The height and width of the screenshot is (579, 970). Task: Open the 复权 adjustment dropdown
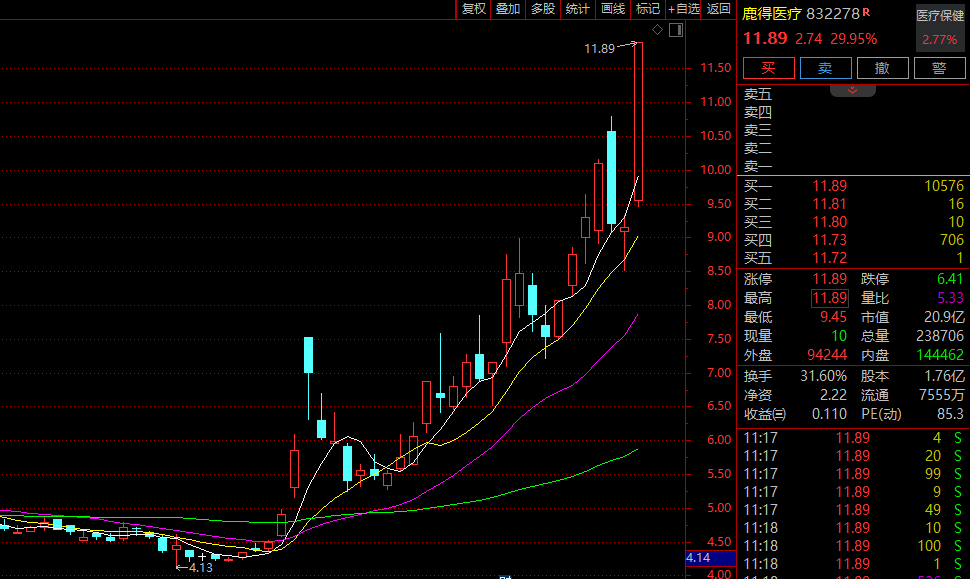pos(473,9)
